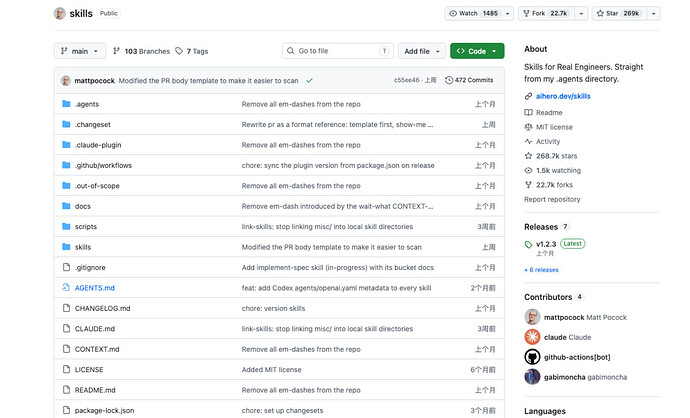690x418 pixels.
Task: Open the 'Added MIT license' commit message
Action: point(272,370)
